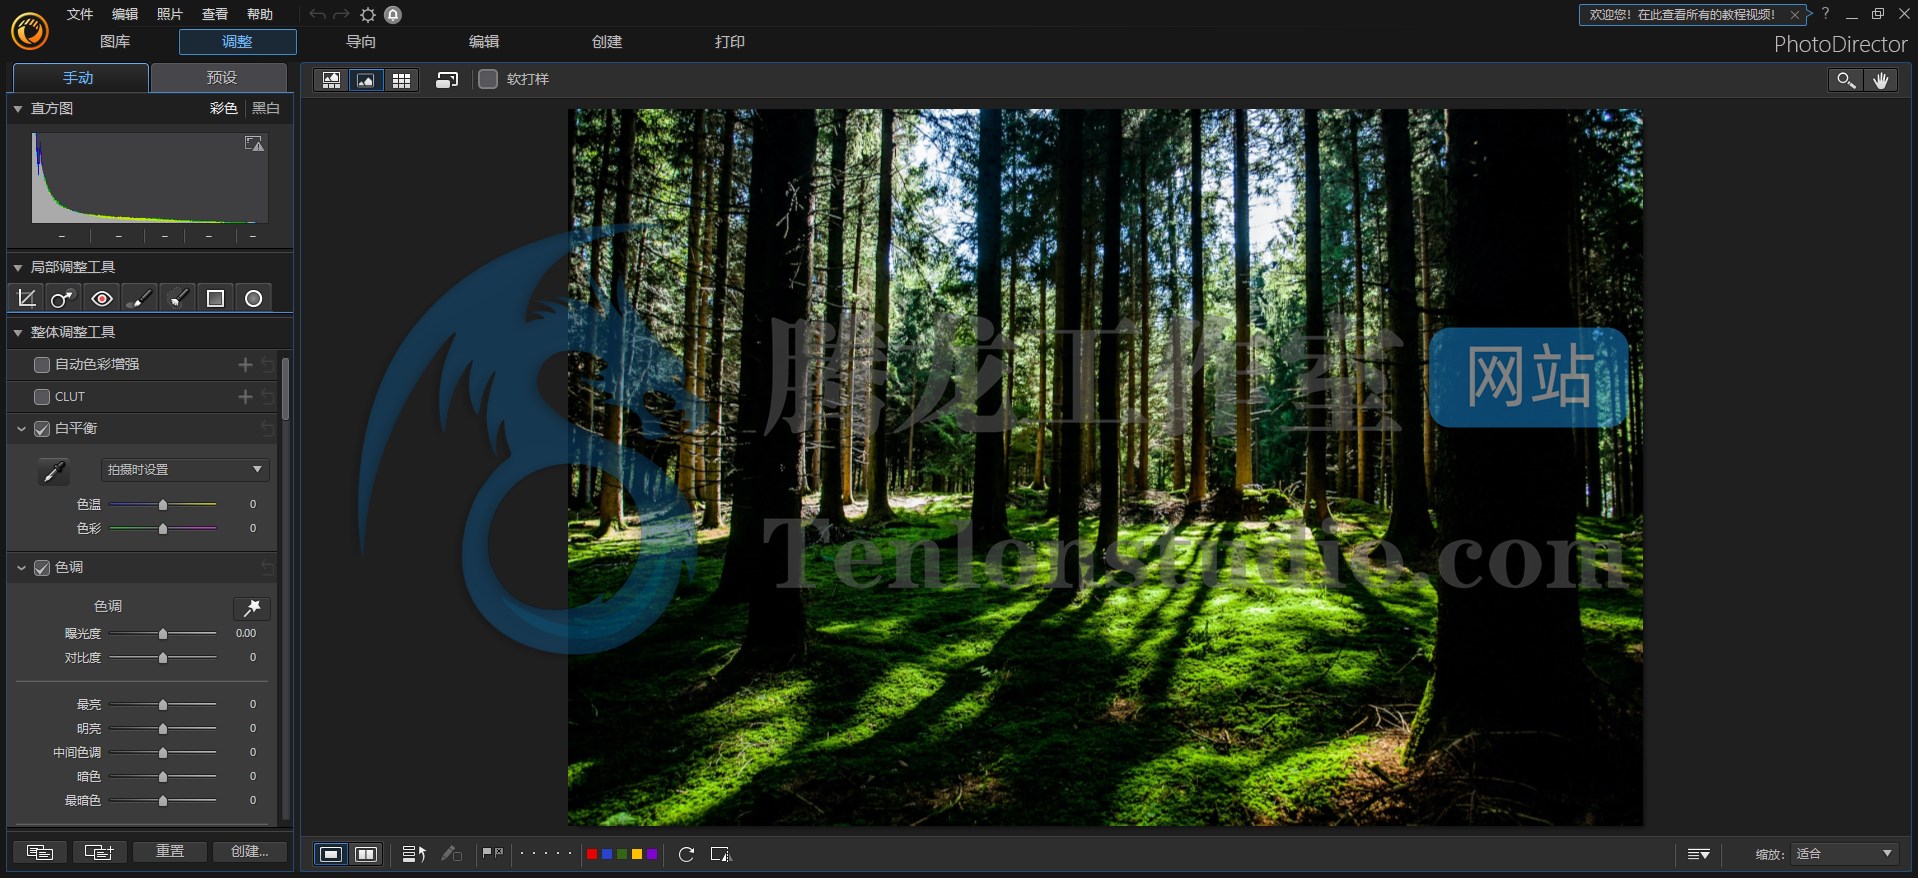This screenshot has width=1918, height=878.
Task: Uncheck the 白平衡 checkbox
Action: click(42, 429)
